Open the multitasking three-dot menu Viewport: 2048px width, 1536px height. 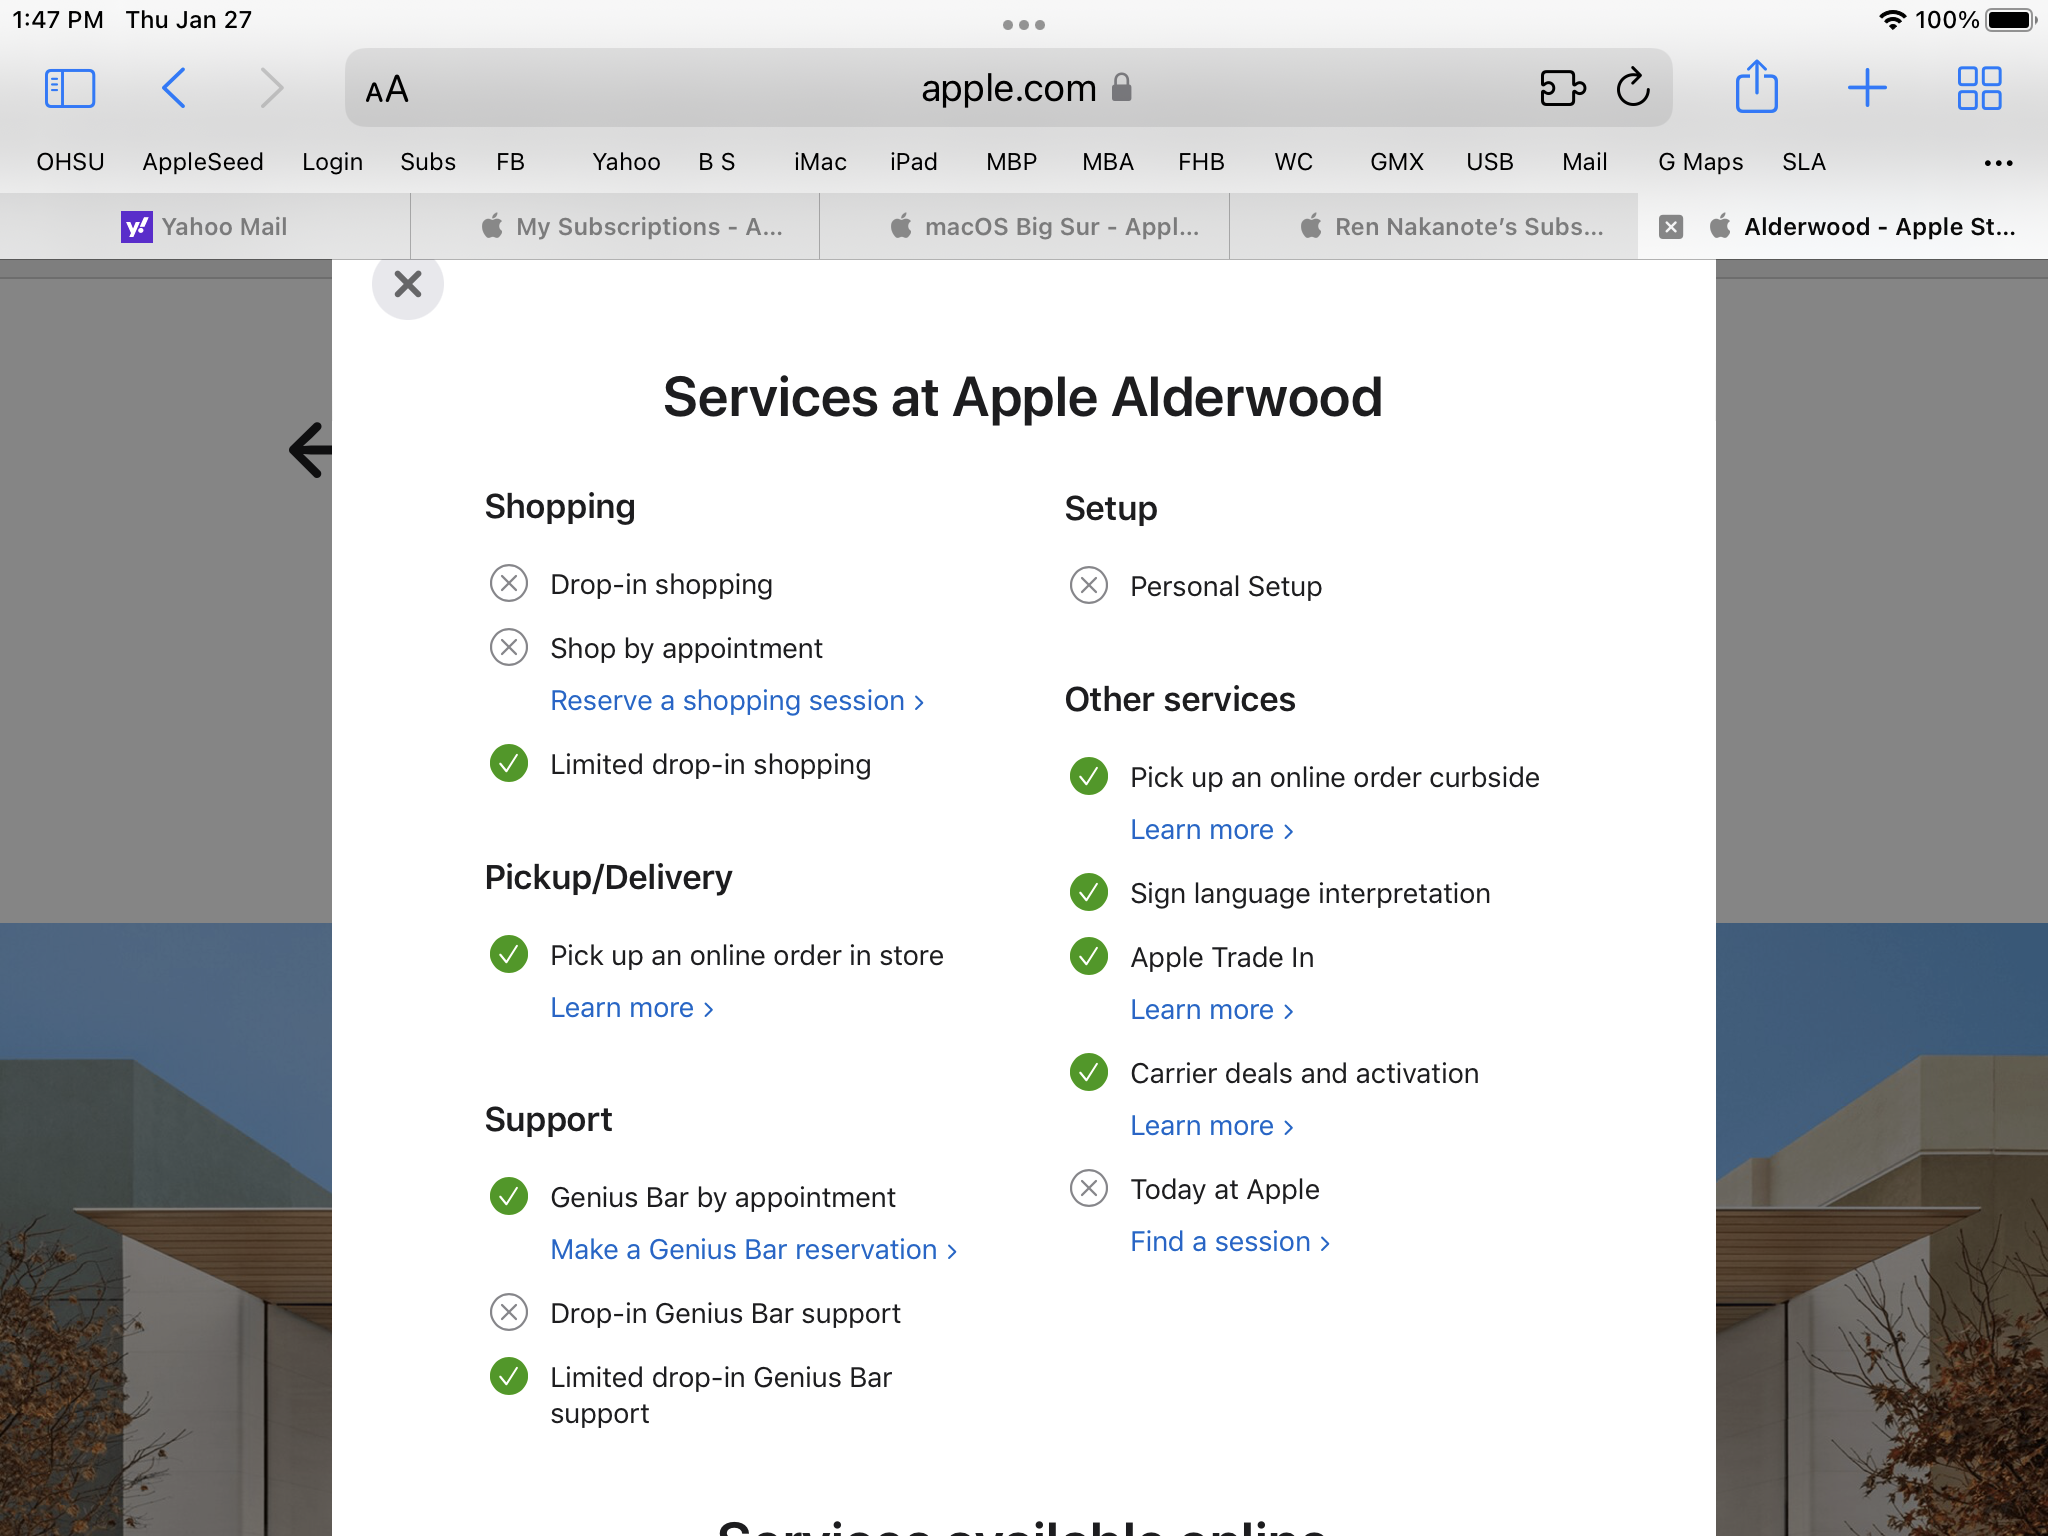point(1023,25)
